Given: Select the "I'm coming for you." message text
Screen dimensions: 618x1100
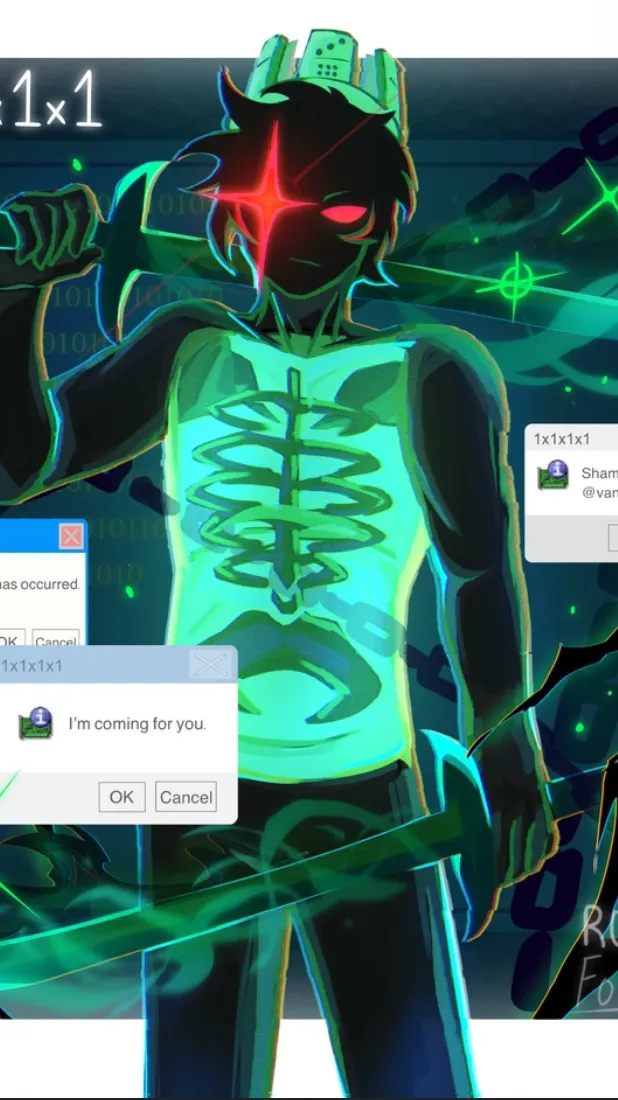Looking at the screenshot, I should (x=137, y=723).
